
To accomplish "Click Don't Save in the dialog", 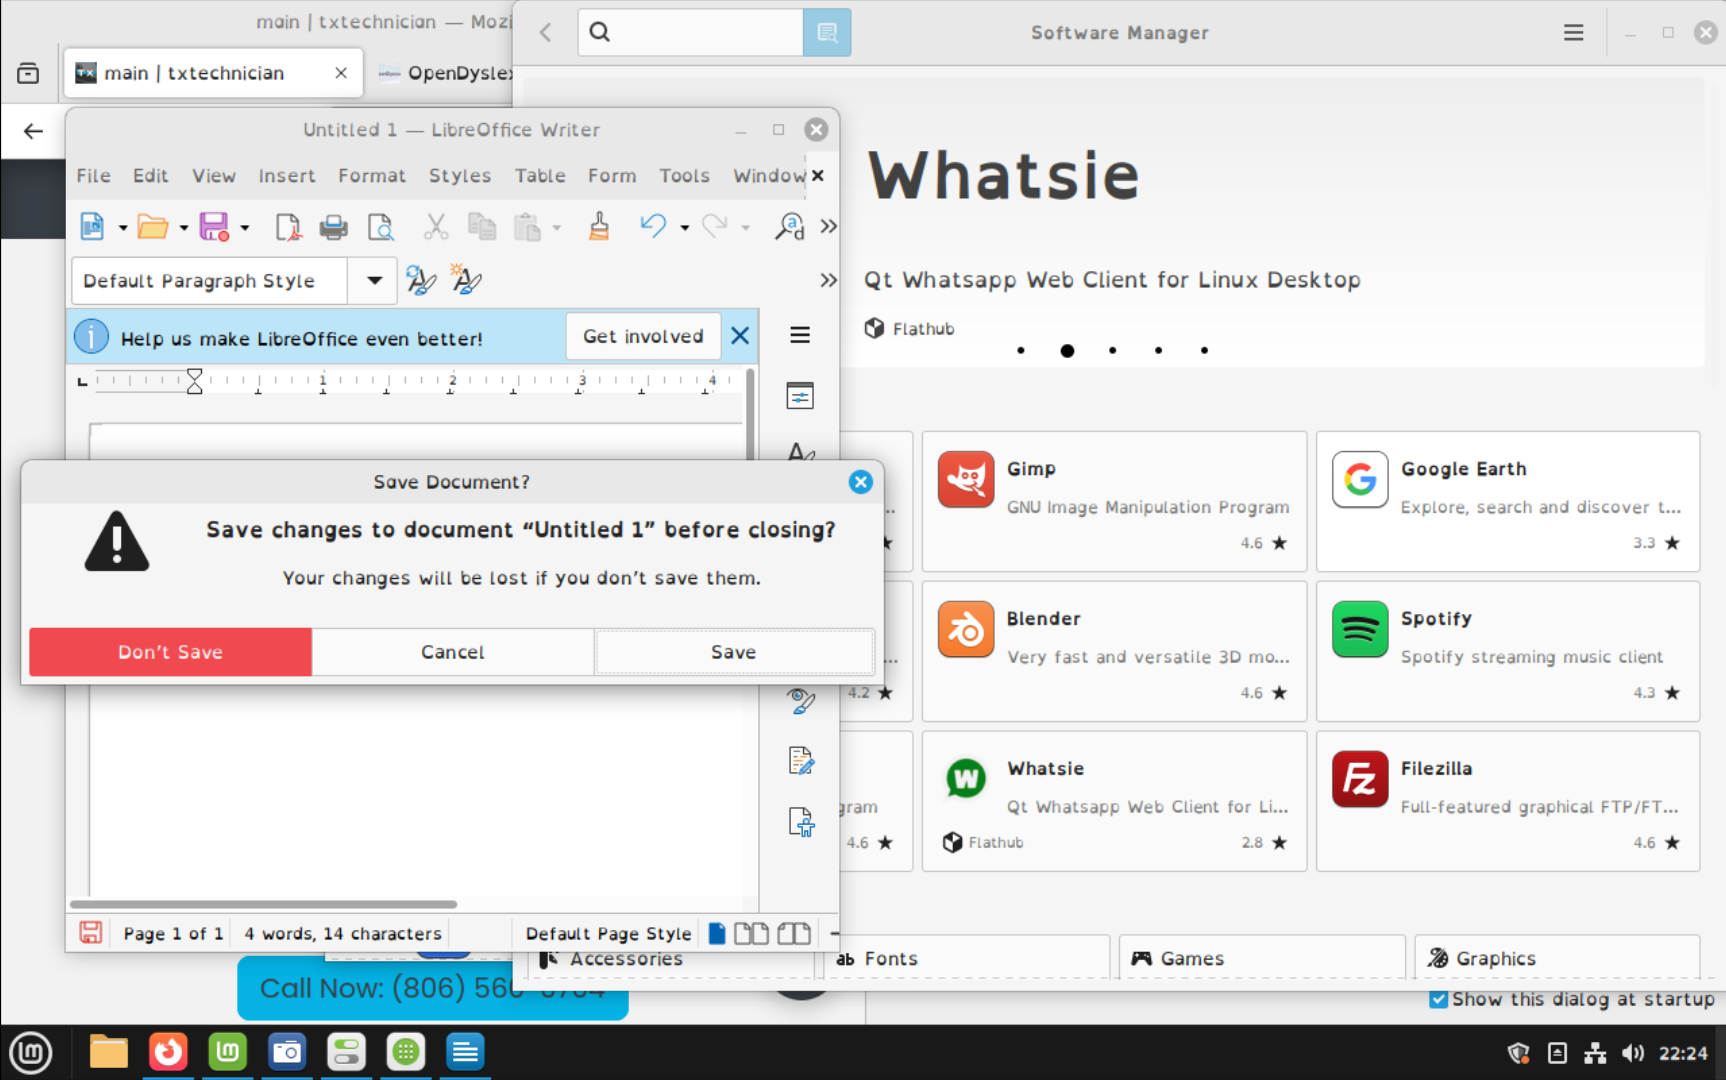I will pos(170,652).
